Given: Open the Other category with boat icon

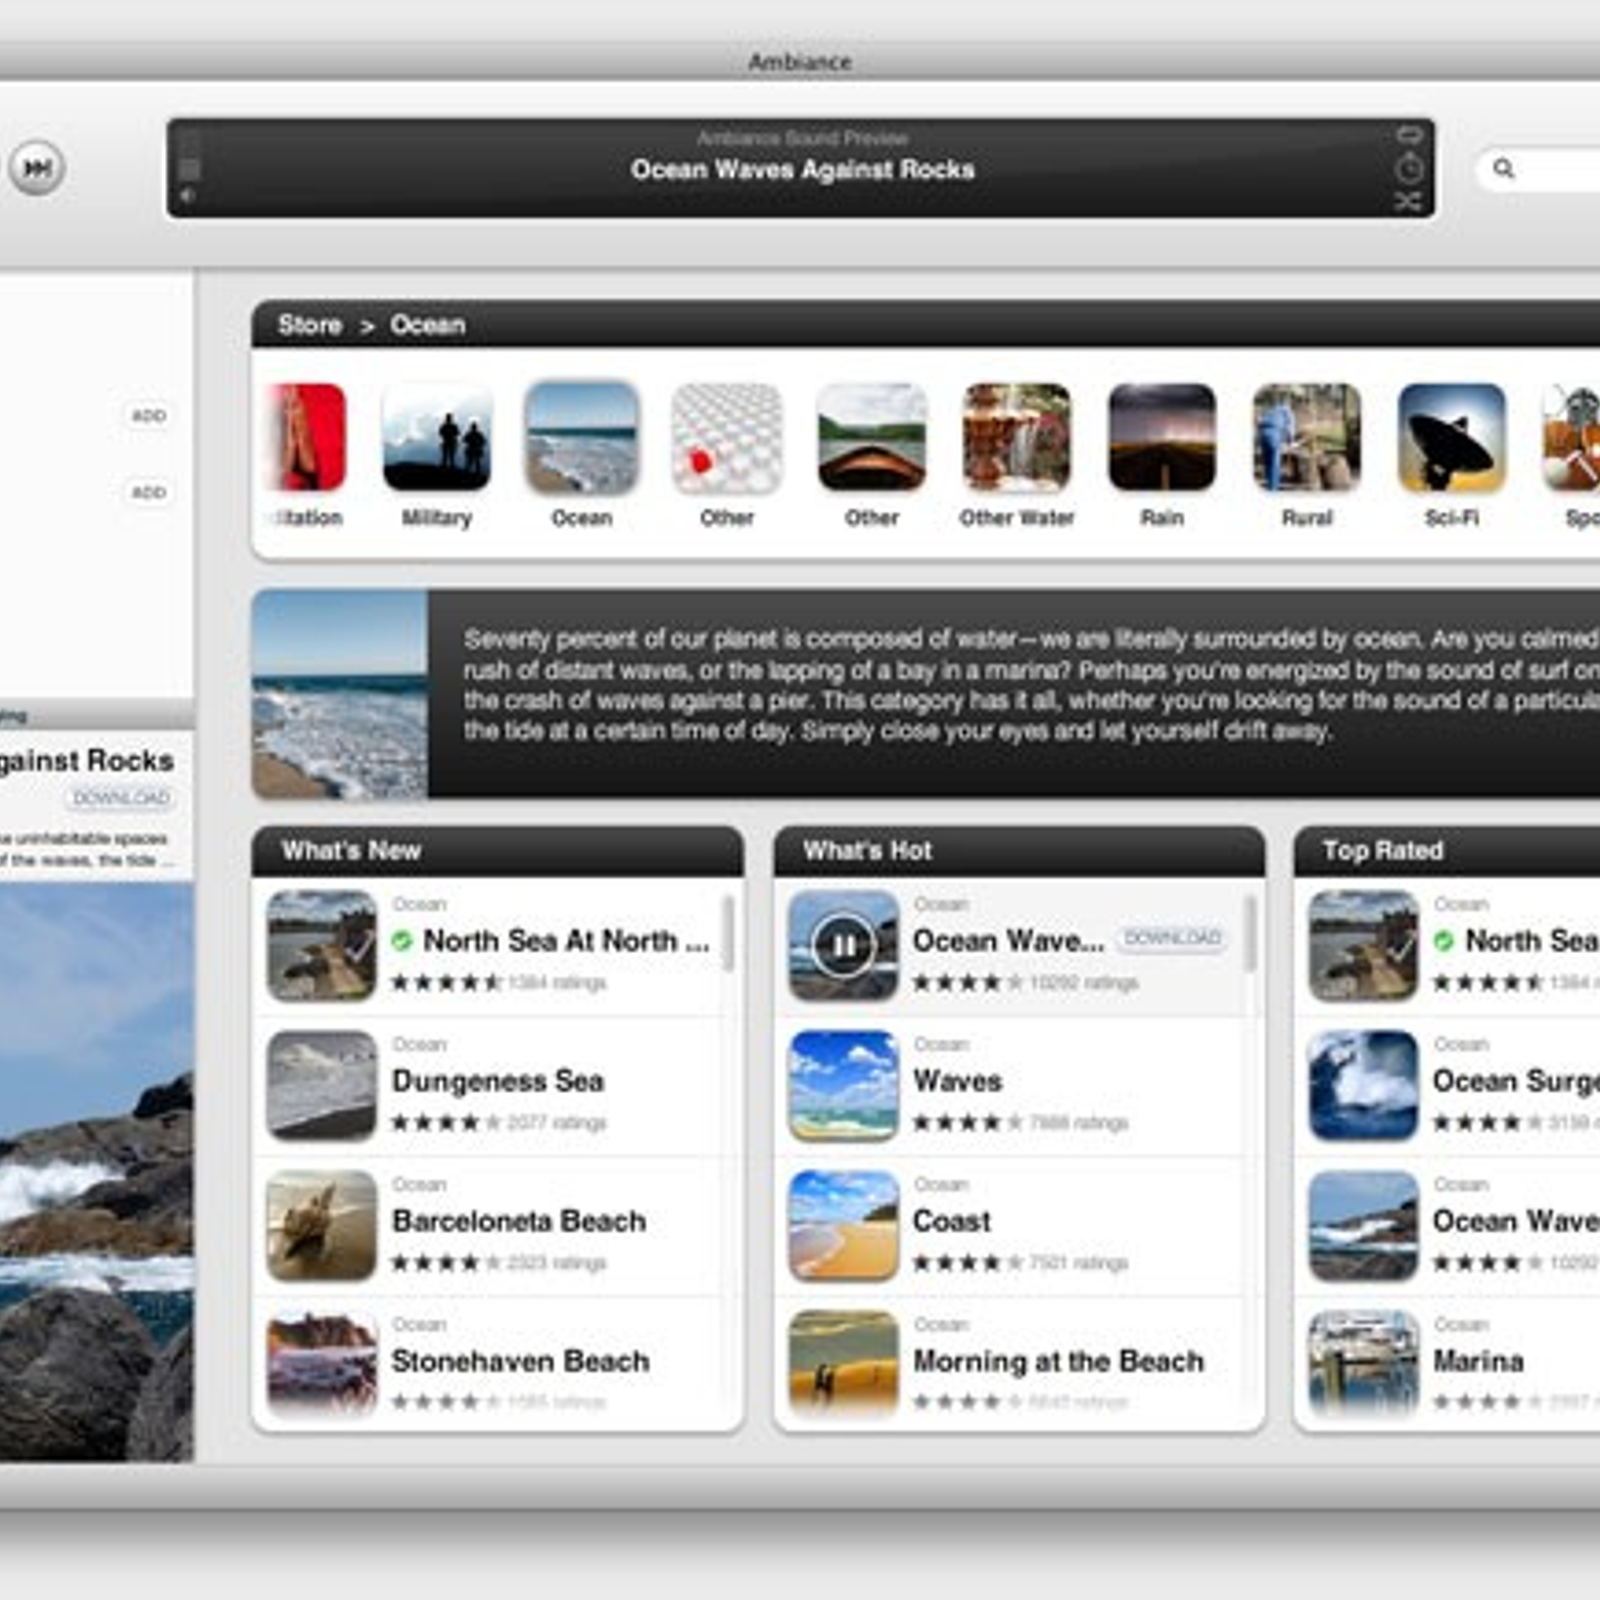Looking at the screenshot, I should [x=872, y=438].
